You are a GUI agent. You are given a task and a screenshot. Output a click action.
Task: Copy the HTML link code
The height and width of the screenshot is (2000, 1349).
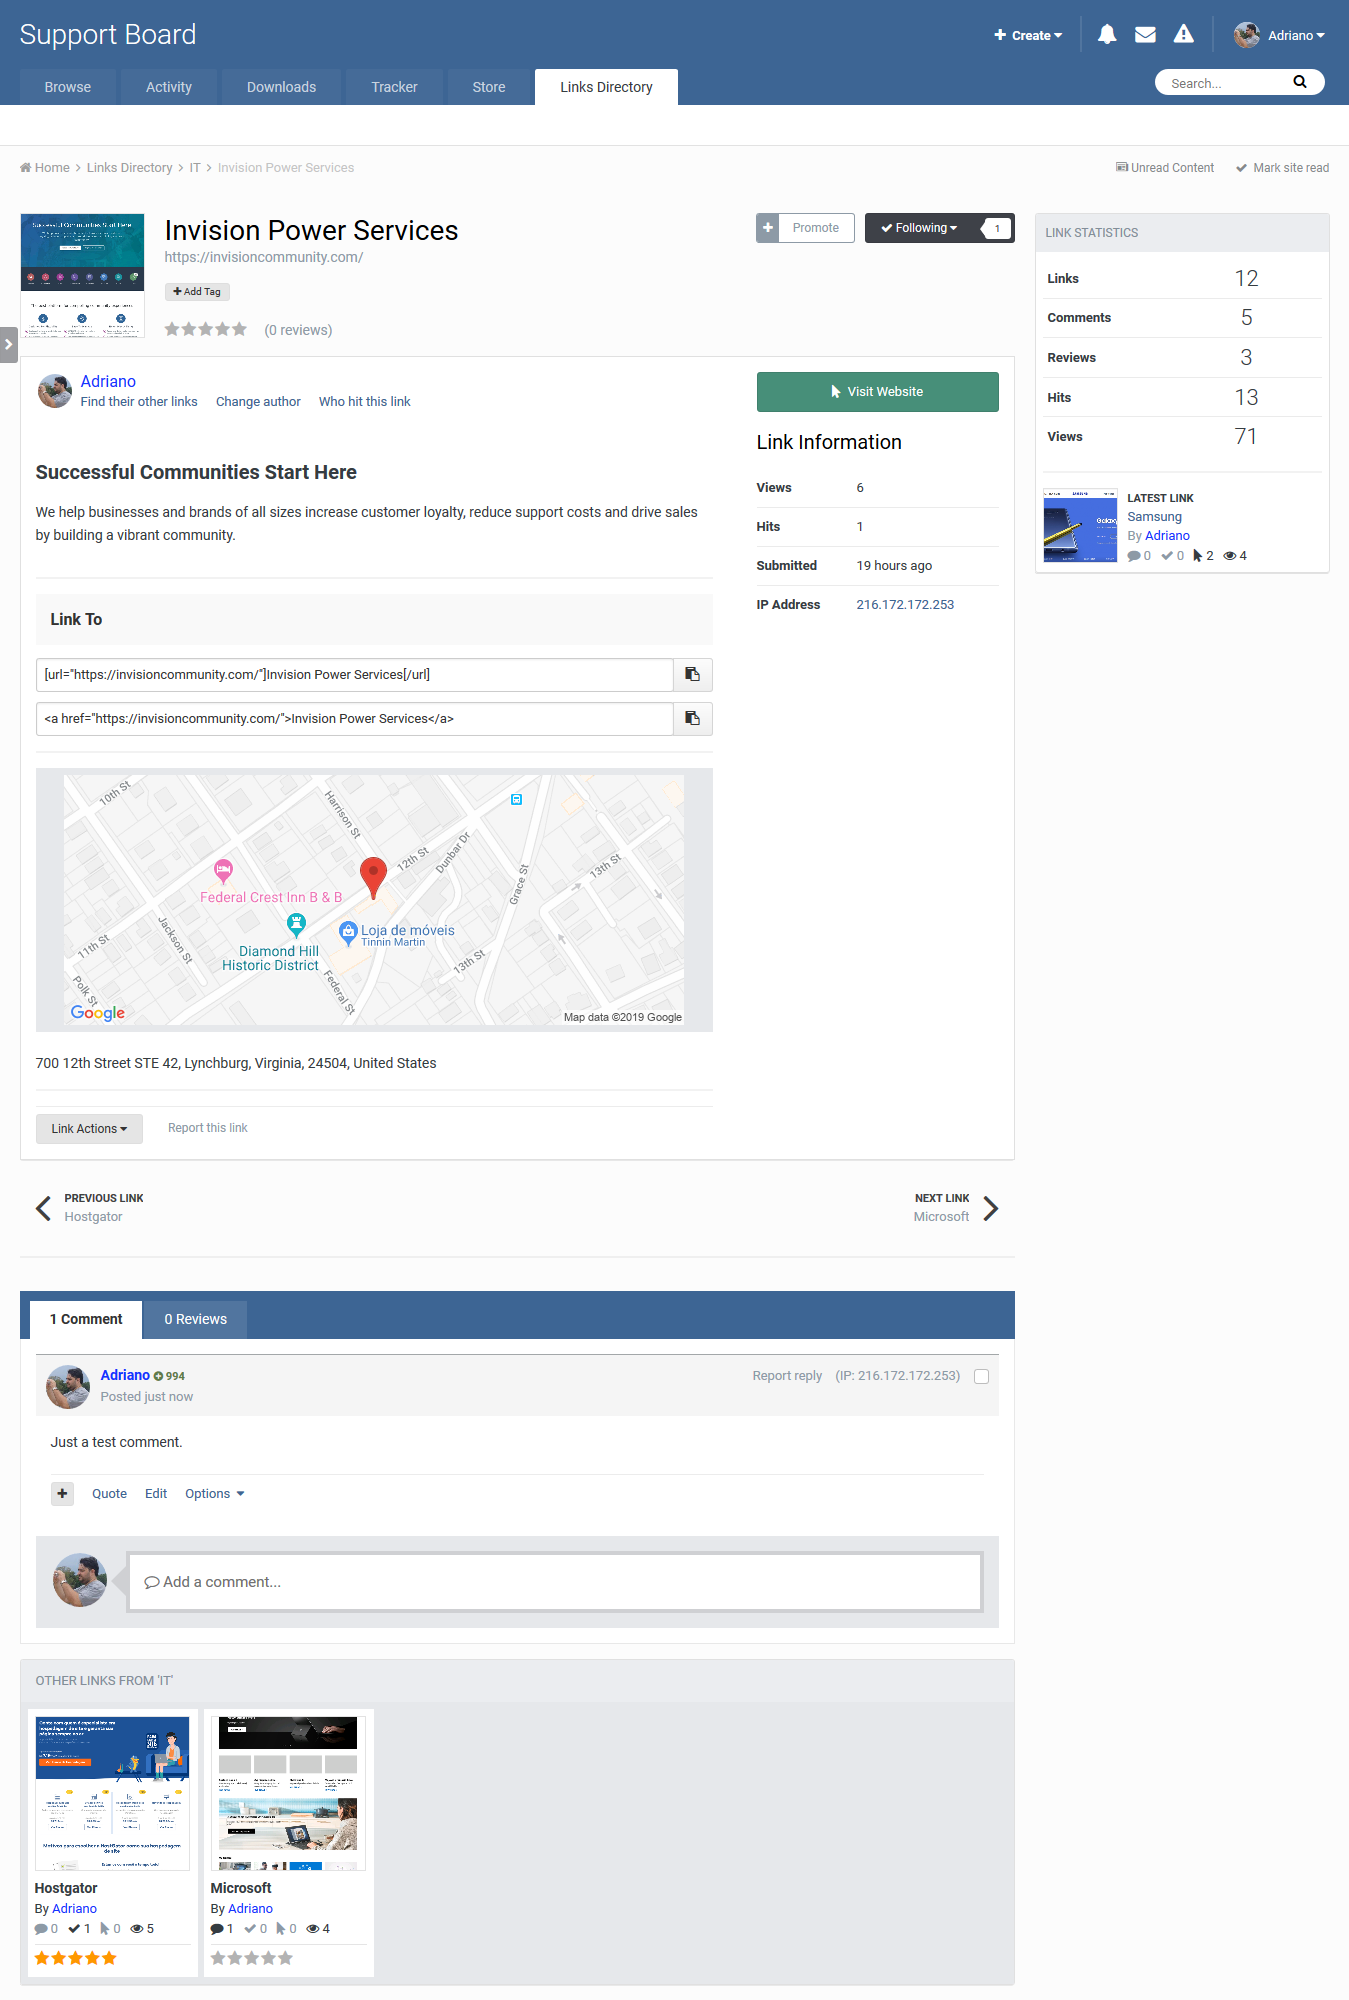click(692, 719)
